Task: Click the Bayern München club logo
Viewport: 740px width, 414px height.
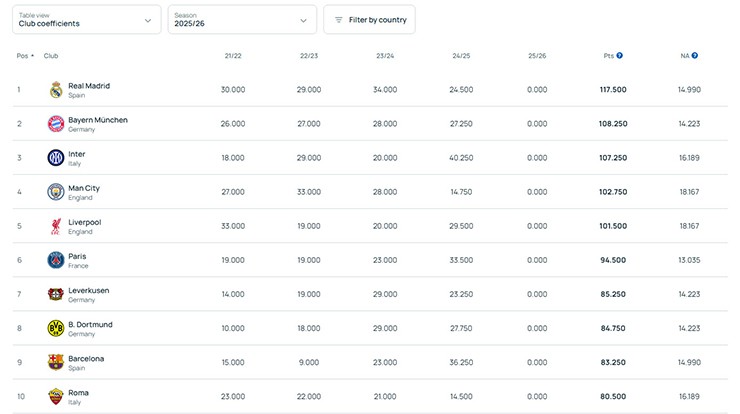Action: (x=56, y=124)
